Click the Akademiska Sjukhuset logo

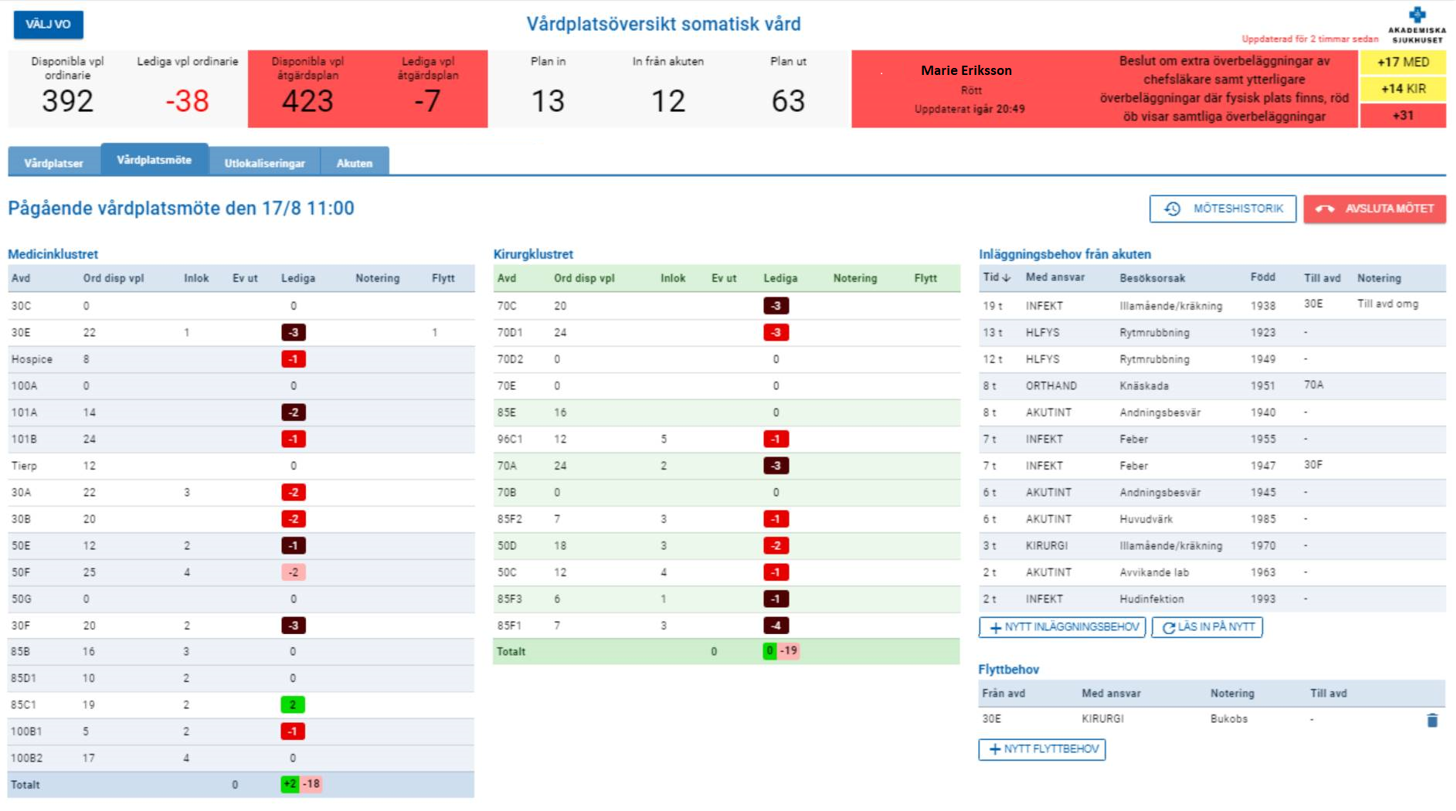1416,25
